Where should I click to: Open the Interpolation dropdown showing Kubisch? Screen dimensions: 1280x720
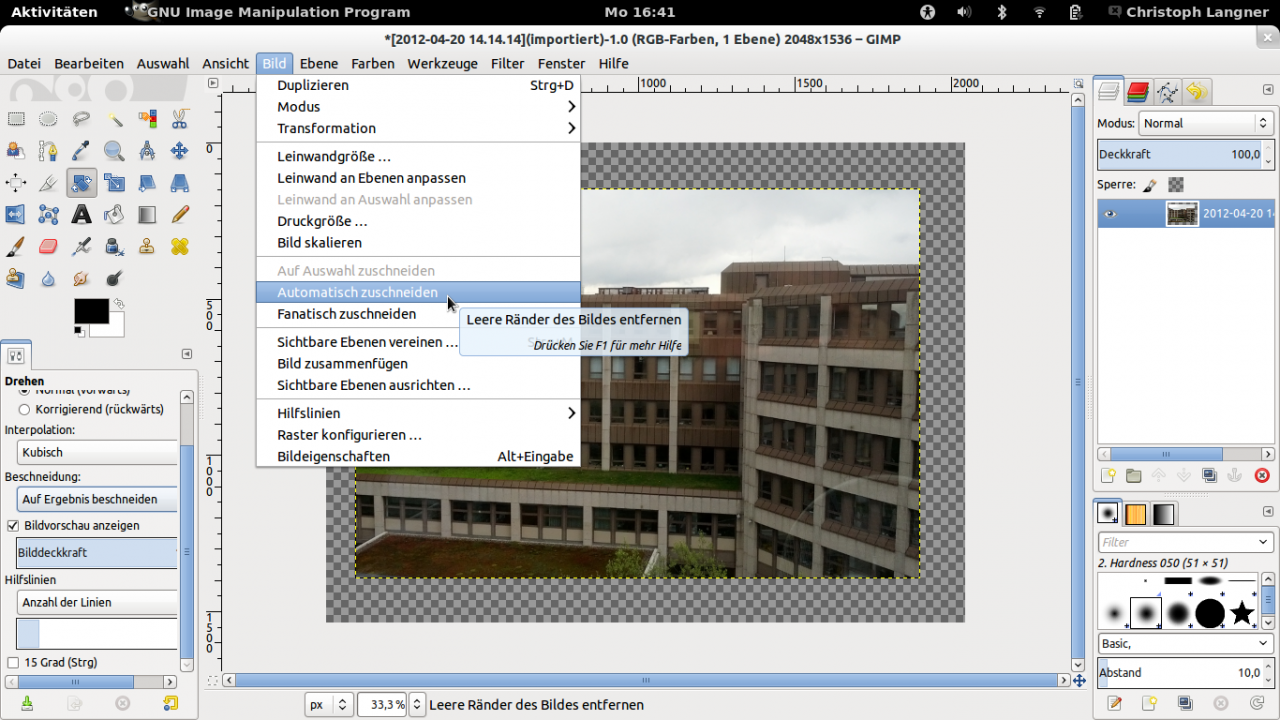click(98, 452)
